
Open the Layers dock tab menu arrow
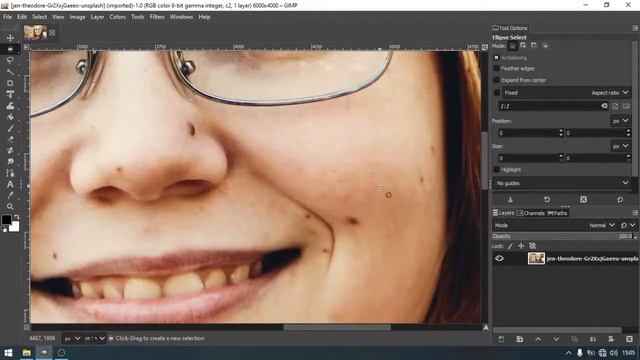[635, 213]
